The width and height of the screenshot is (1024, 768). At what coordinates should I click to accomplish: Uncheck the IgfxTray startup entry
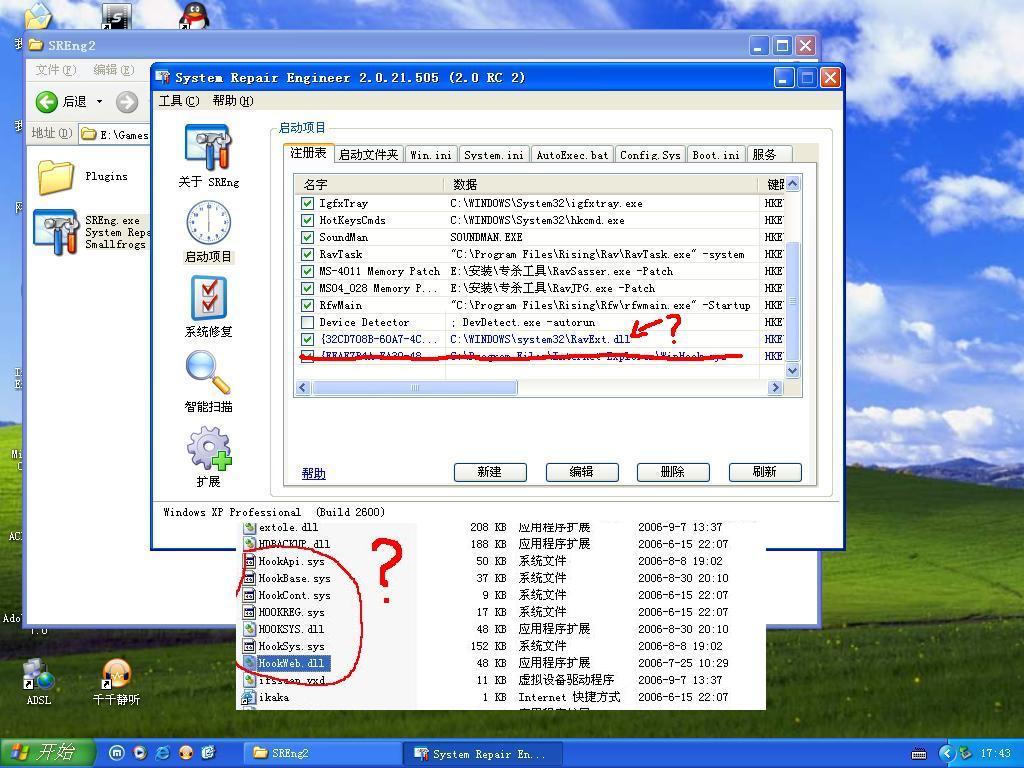307,203
